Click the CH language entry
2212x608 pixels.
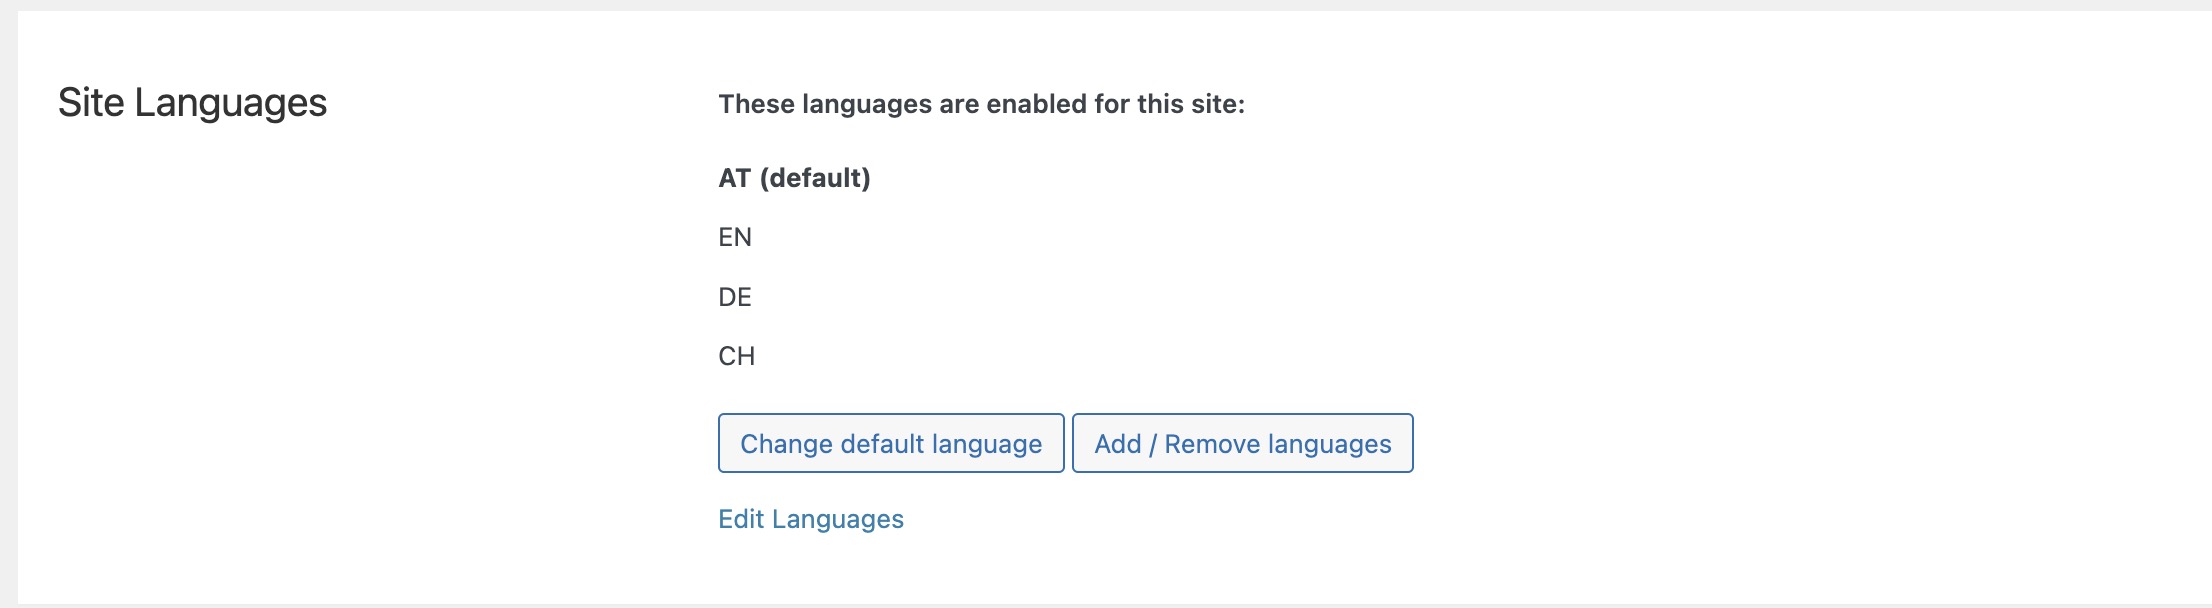[x=737, y=356]
